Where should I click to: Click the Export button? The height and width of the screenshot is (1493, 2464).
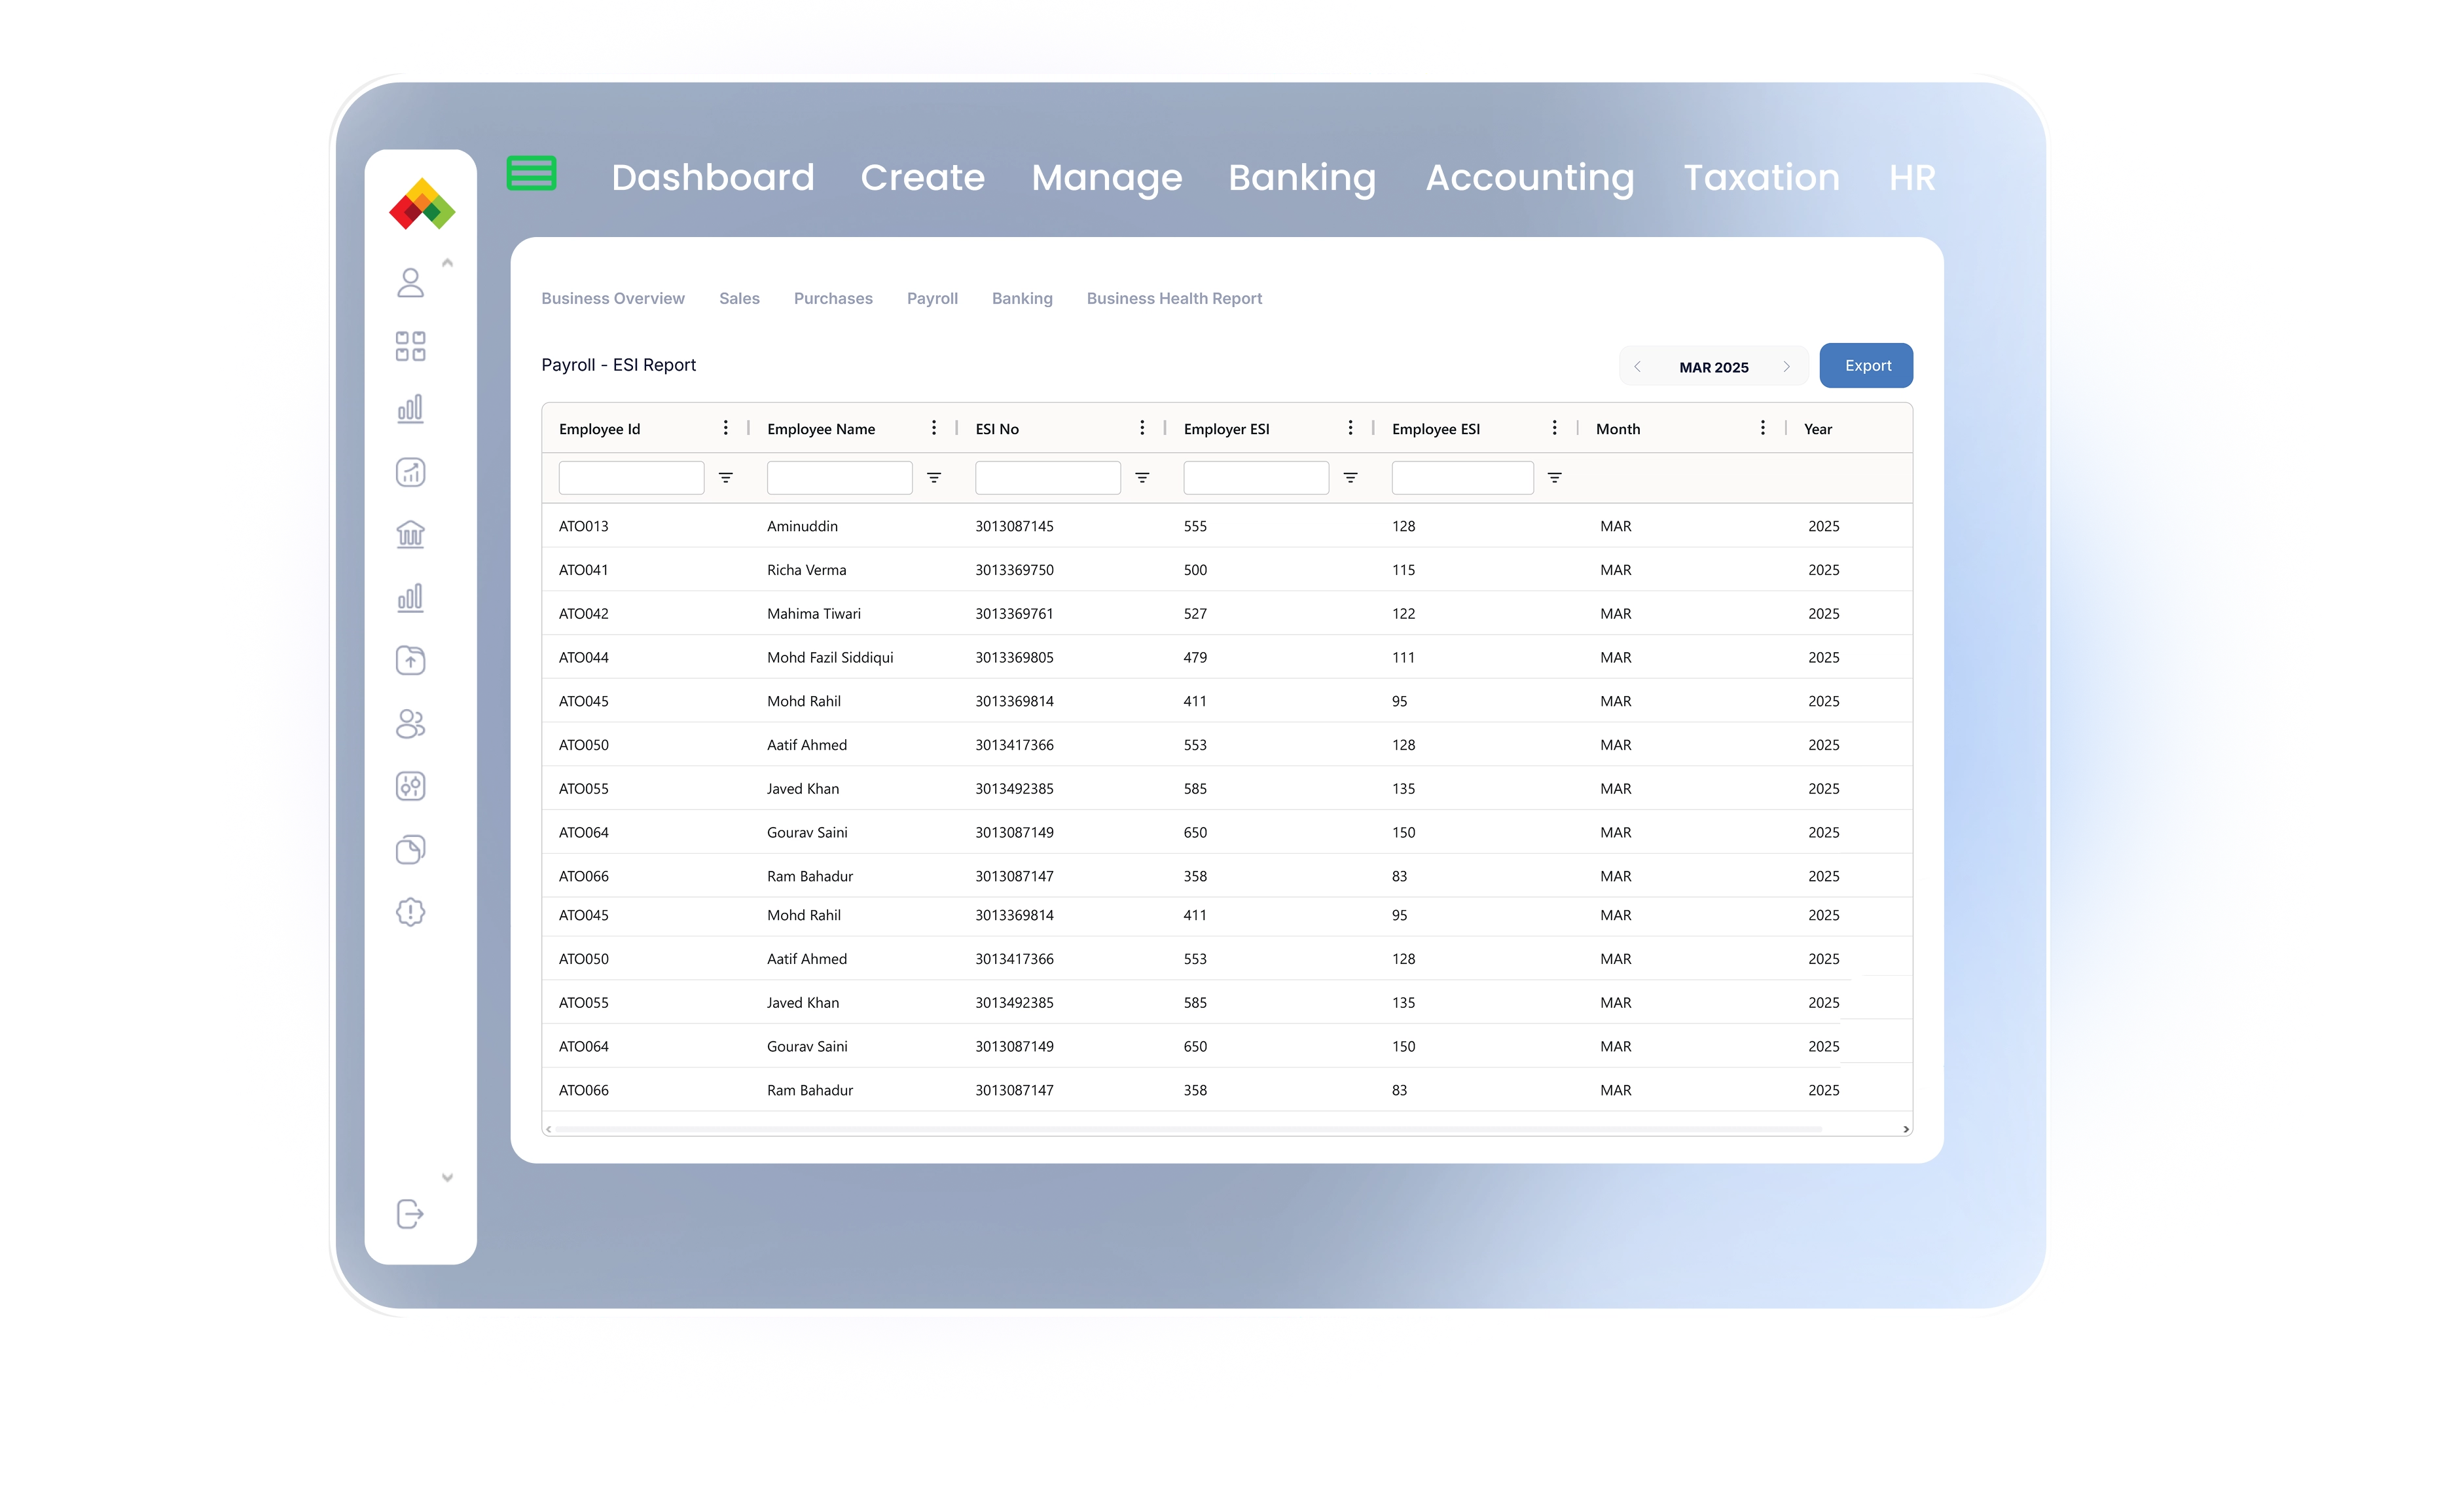(1866, 365)
